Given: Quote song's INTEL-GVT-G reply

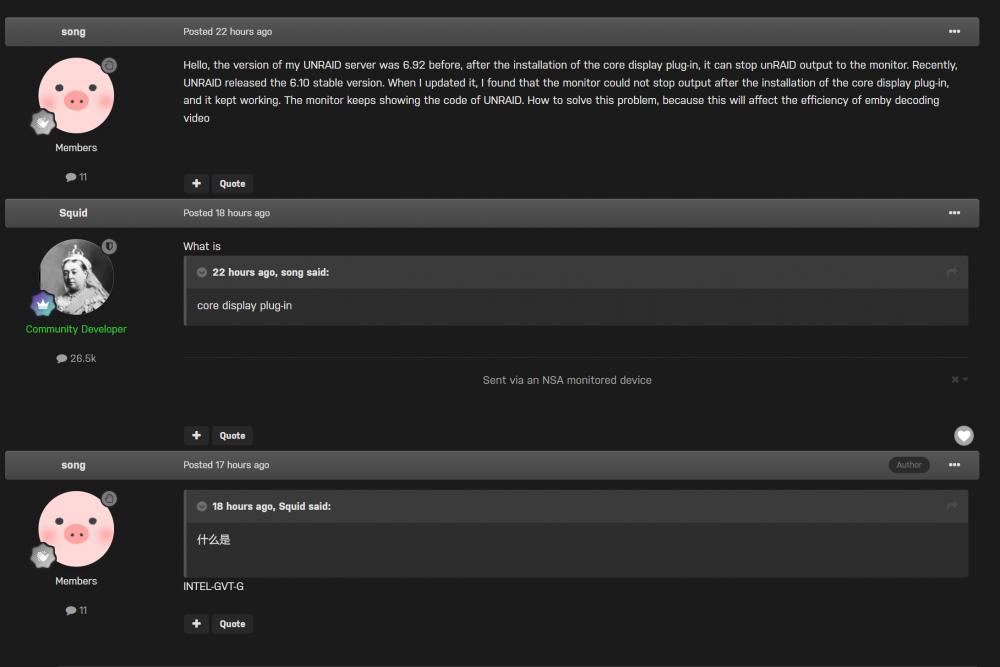Looking at the screenshot, I should pos(232,624).
